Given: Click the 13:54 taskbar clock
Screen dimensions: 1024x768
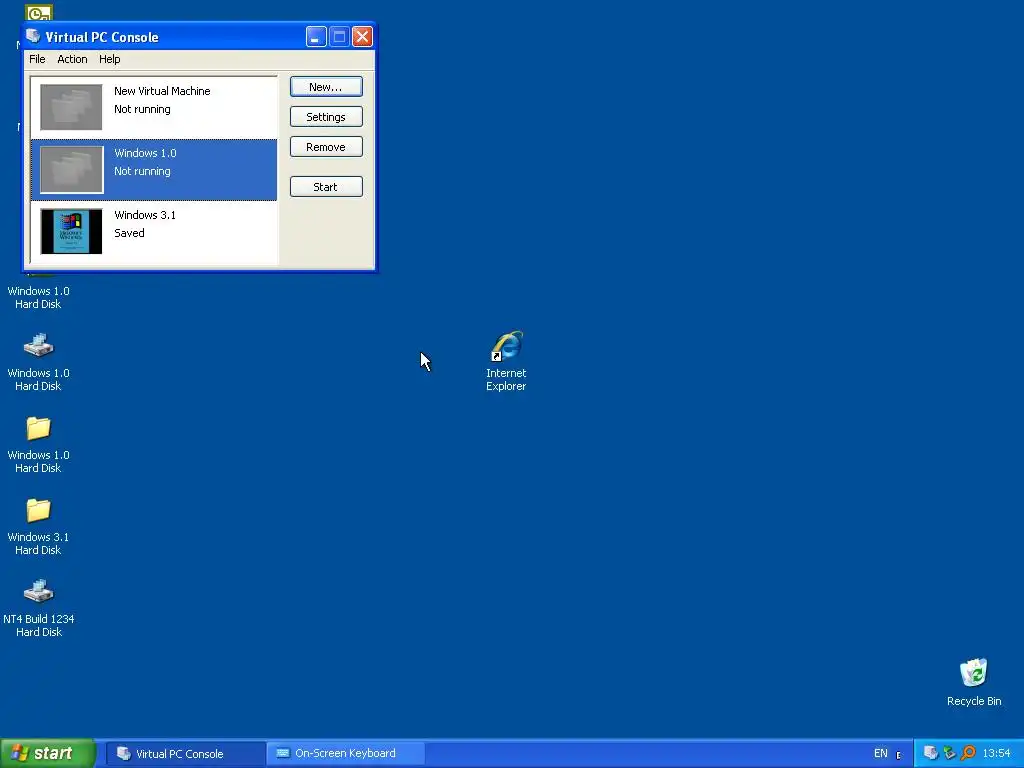Looking at the screenshot, I should 997,754.
